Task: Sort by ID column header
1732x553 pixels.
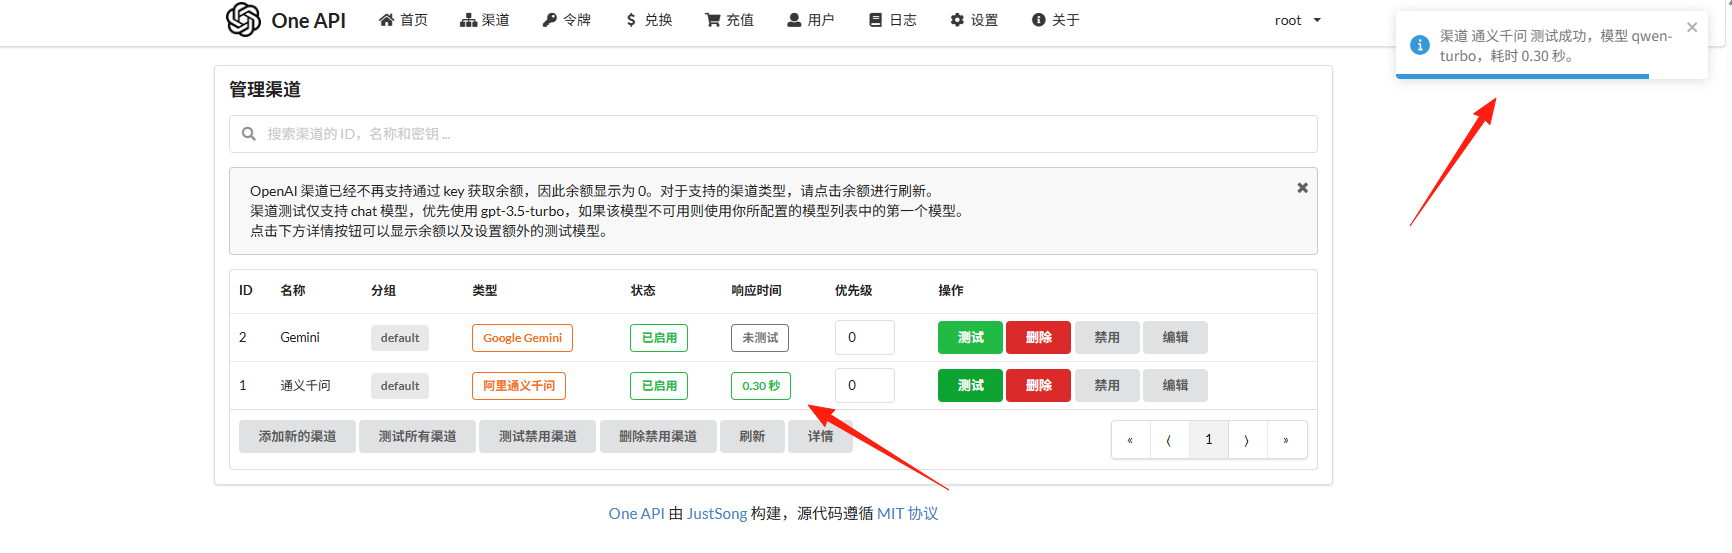Action: click(x=246, y=290)
